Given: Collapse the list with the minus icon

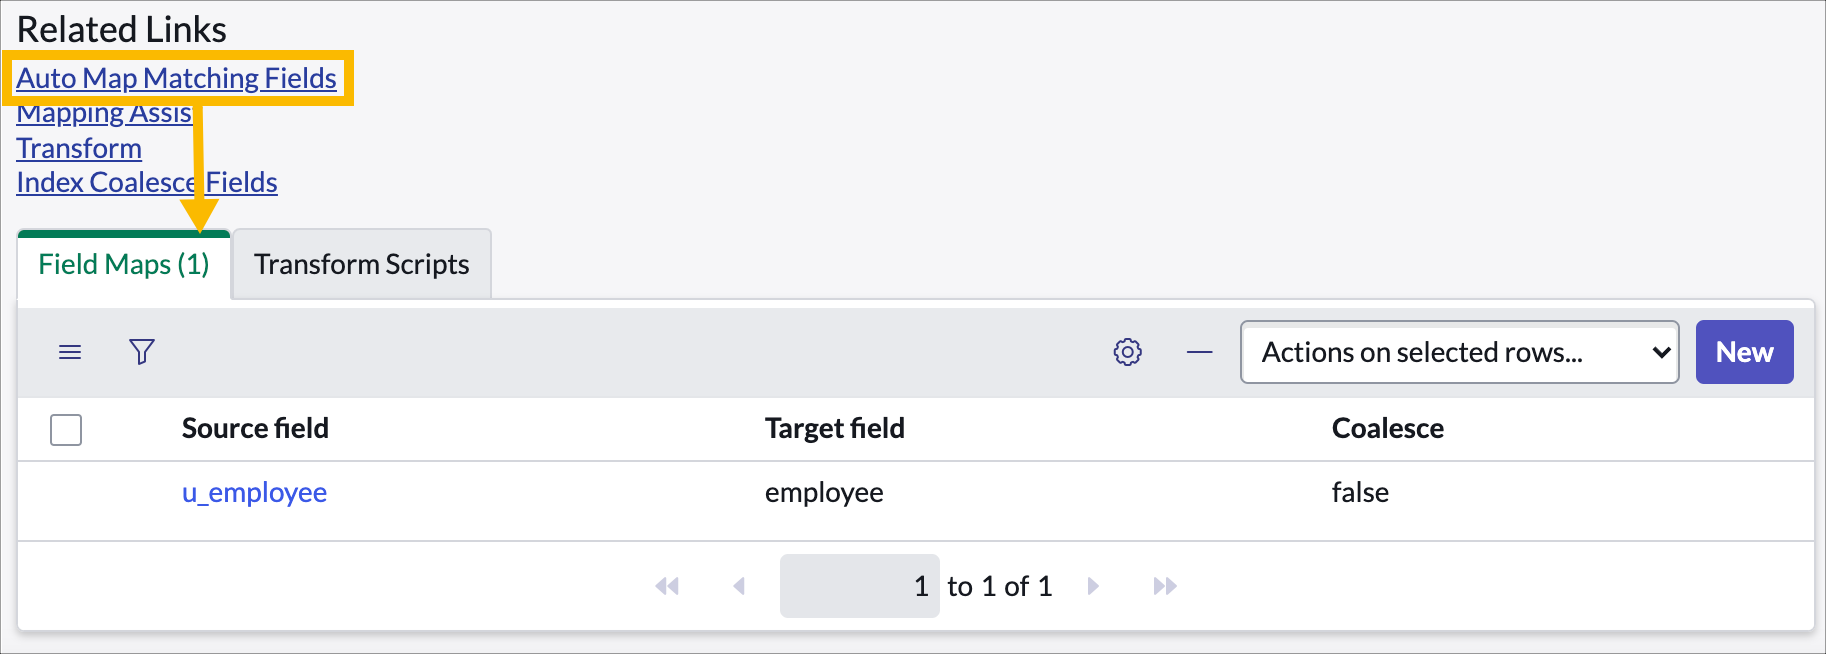Looking at the screenshot, I should tap(1200, 352).
